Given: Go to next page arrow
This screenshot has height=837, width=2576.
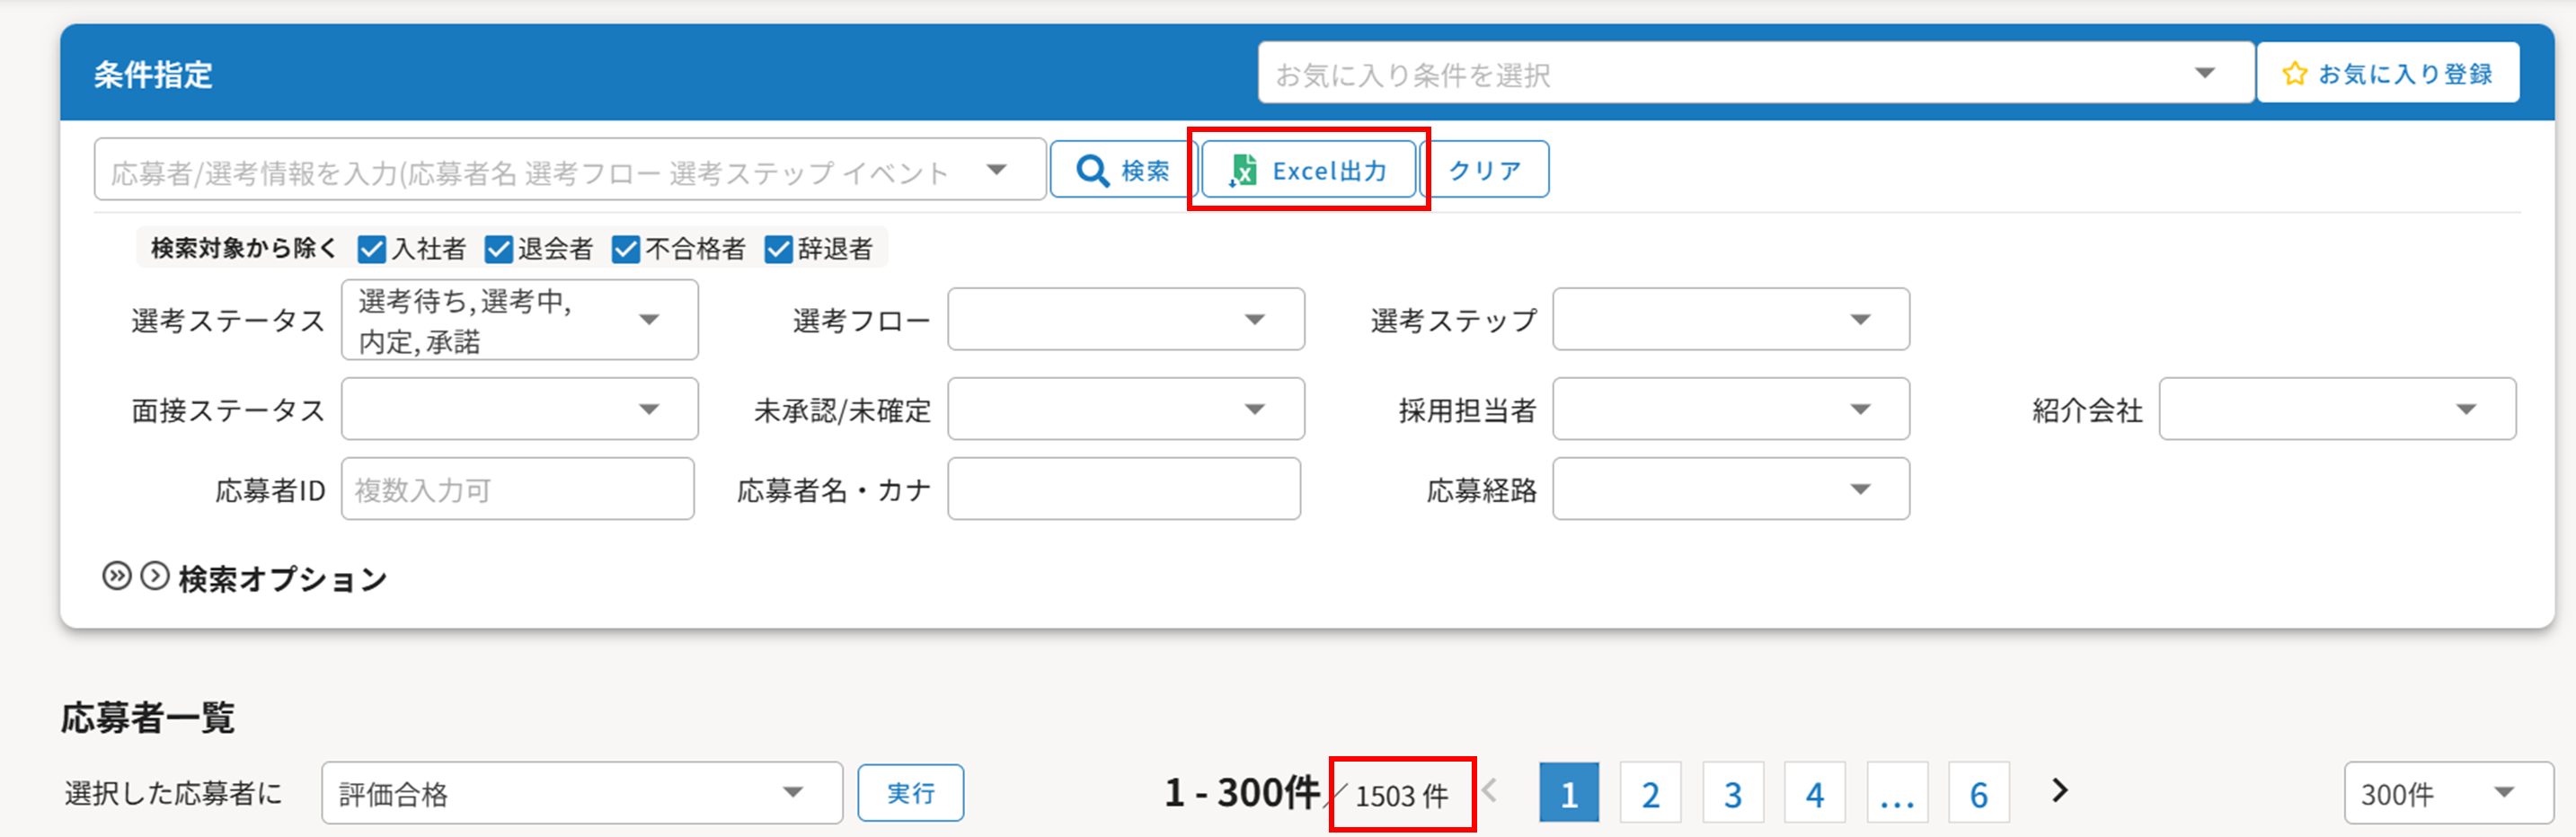Looking at the screenshot, I should (x=2059, y=791).
